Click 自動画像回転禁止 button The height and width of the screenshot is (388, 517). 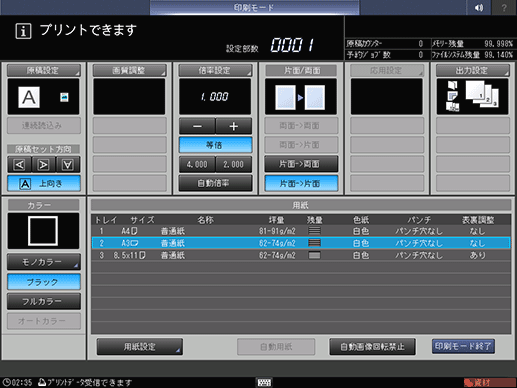[372, 347]
